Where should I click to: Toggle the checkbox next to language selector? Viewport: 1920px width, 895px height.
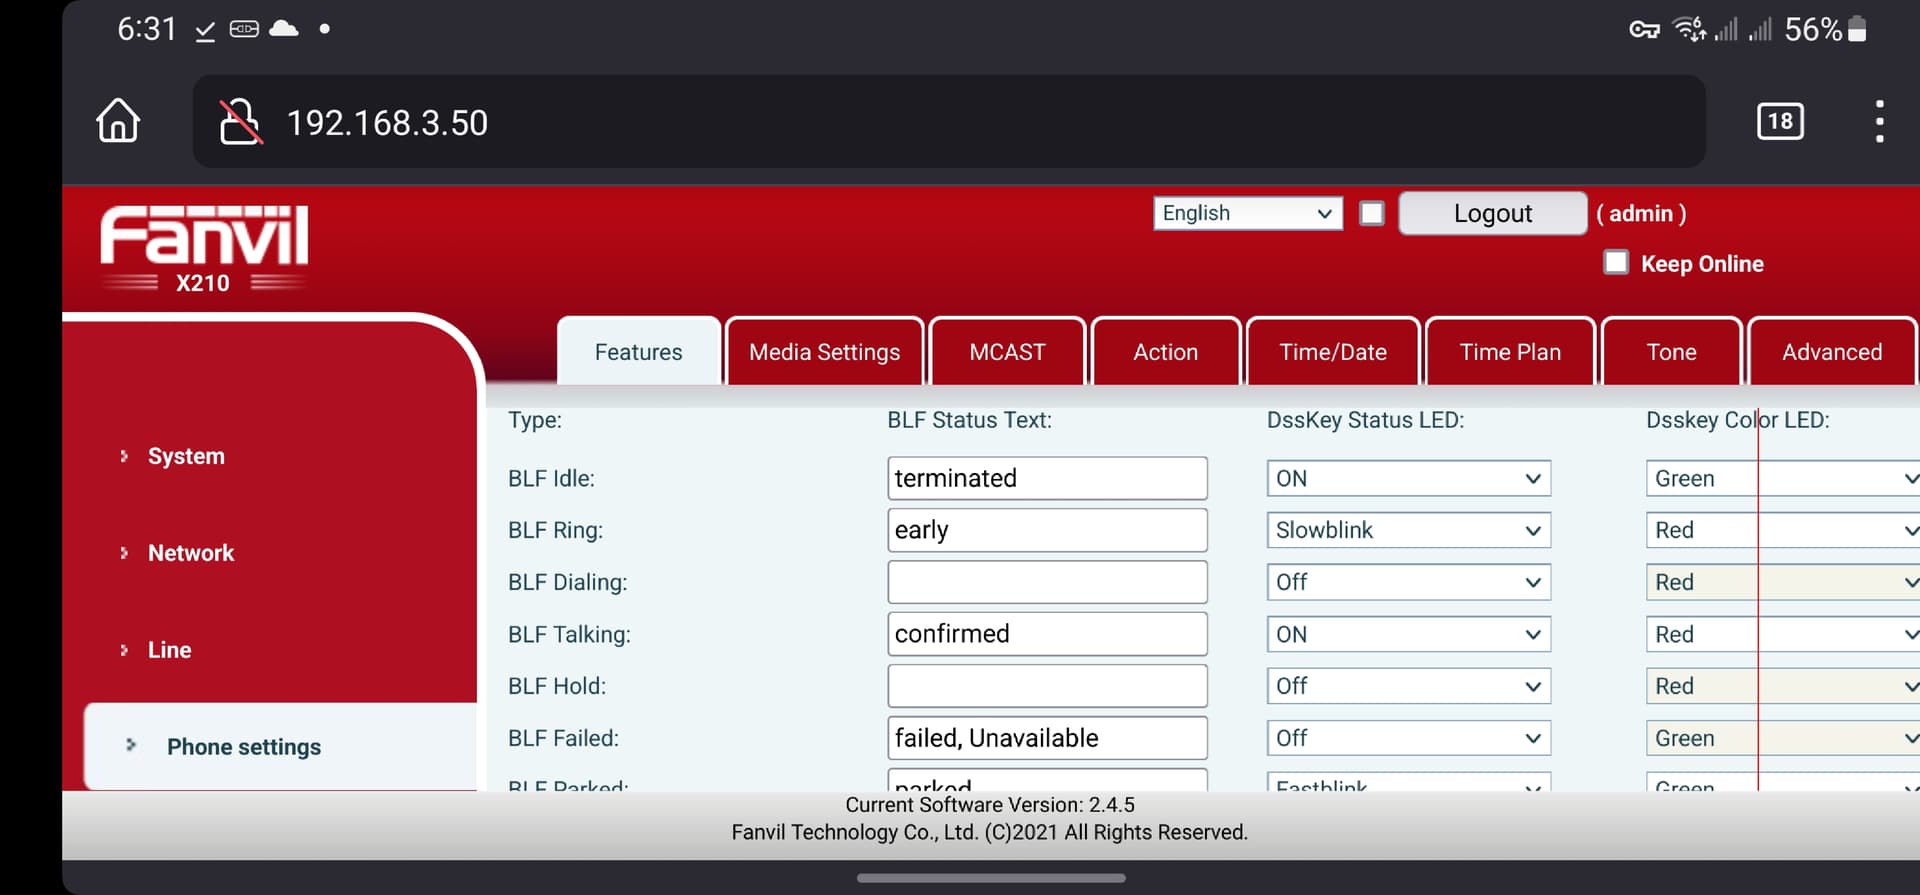1372,213
